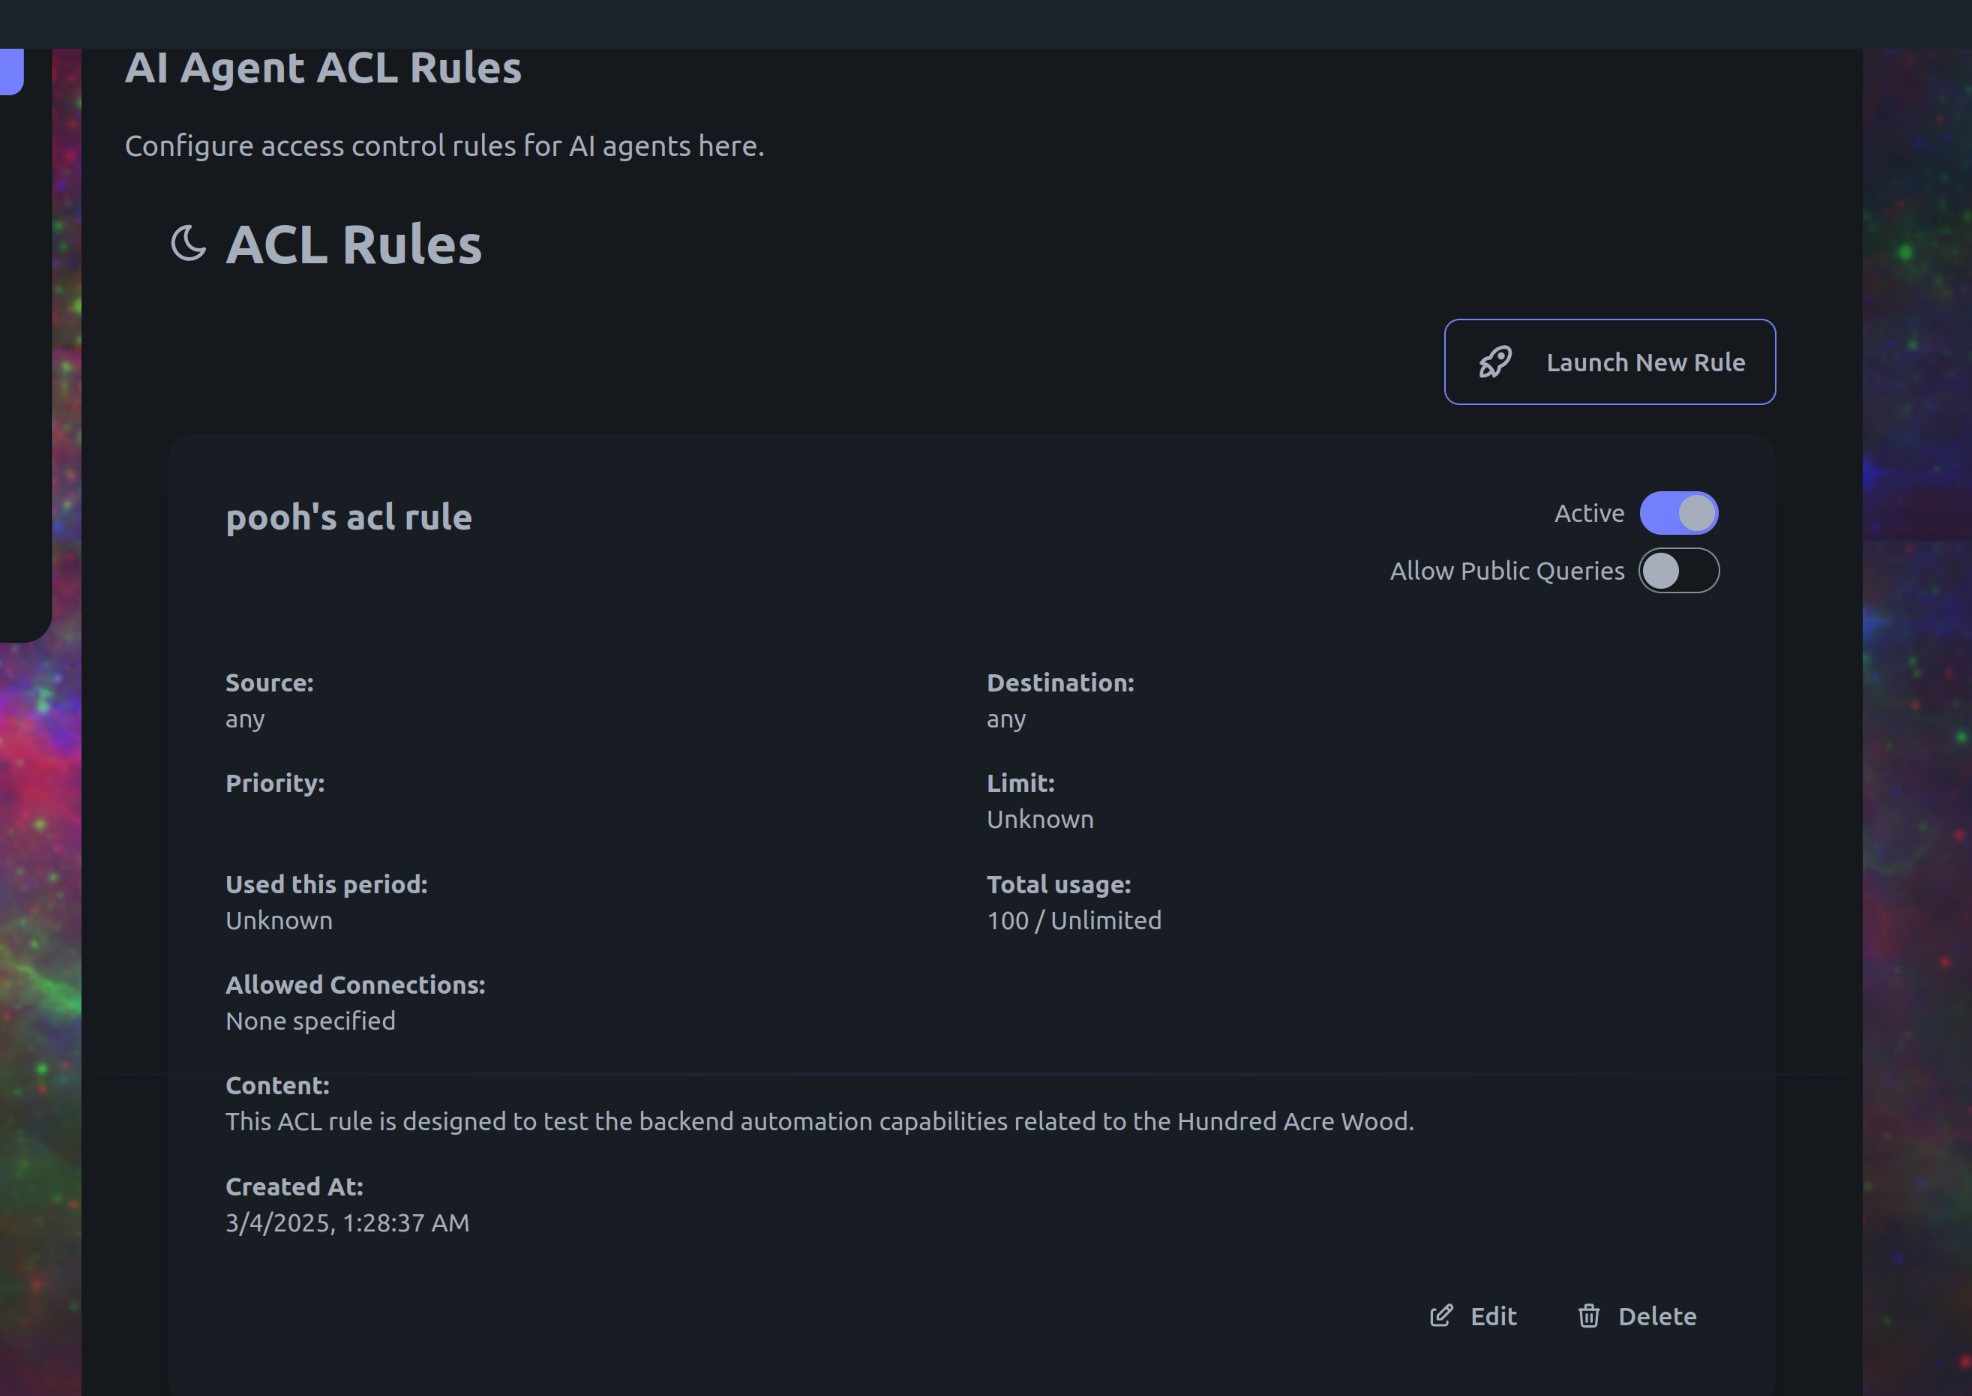Click the rocket icon in Launch New Rule
The height and width of the screenshot is (1396, 1972).
(1495, 362)
